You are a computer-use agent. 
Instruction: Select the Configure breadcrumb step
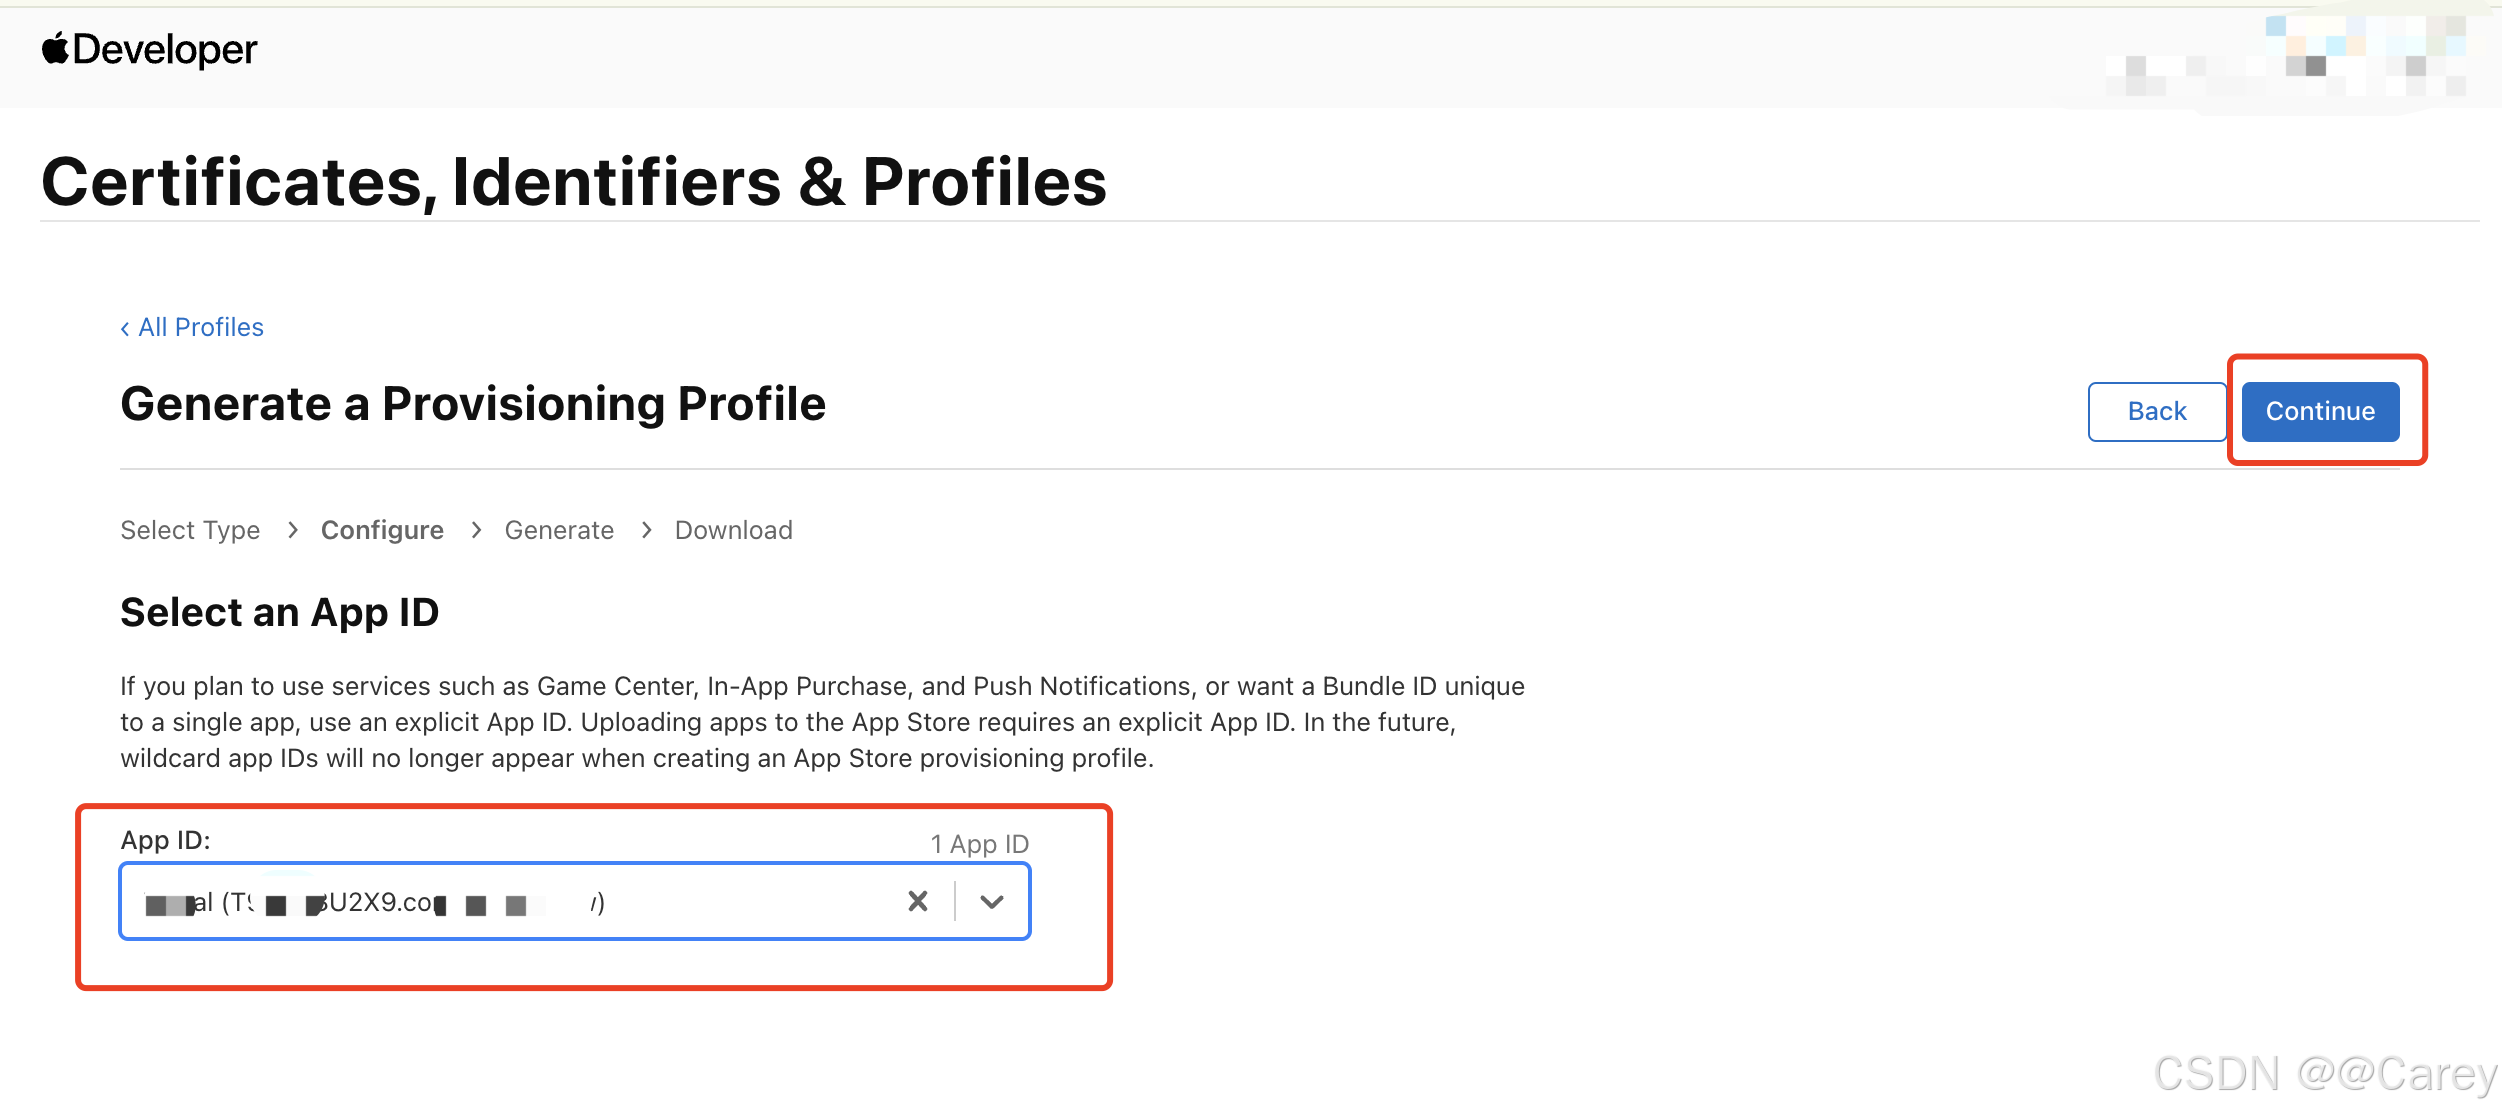point(382,530)
